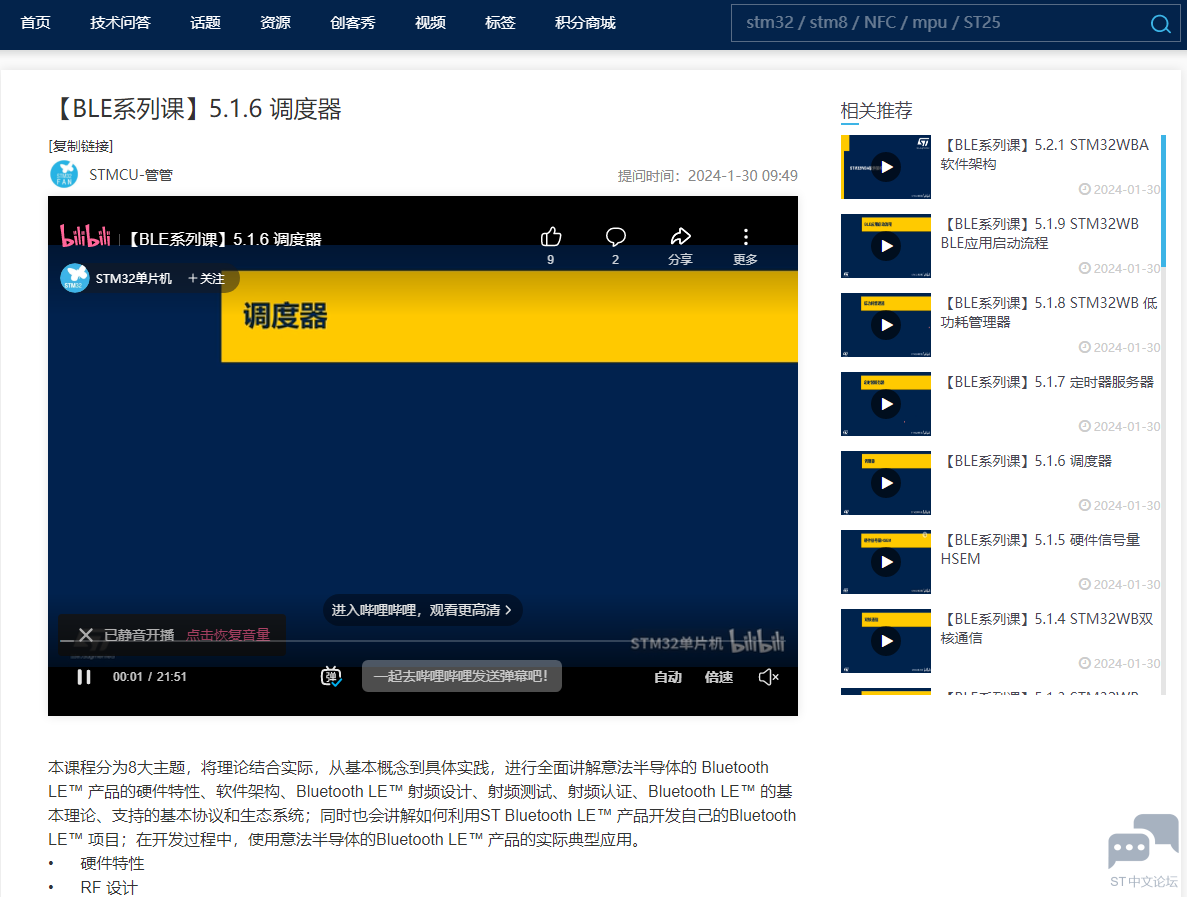The image size is (1187, 897).
Task: Pause the video playback
Action: (x=84, y=677)
